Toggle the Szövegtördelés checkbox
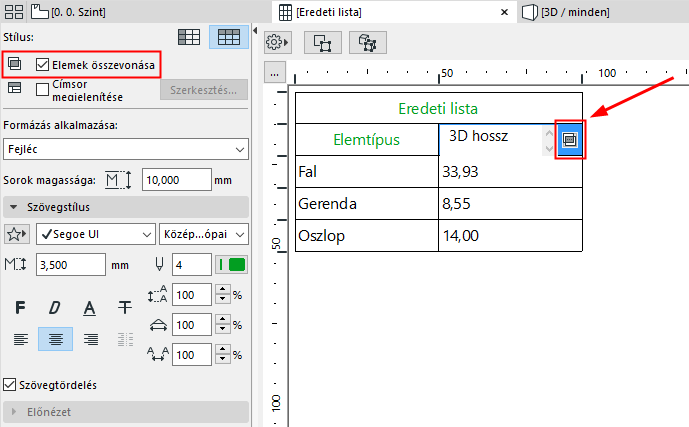The width and height of the screenshot is (689, 427). [x=9, y=384]
